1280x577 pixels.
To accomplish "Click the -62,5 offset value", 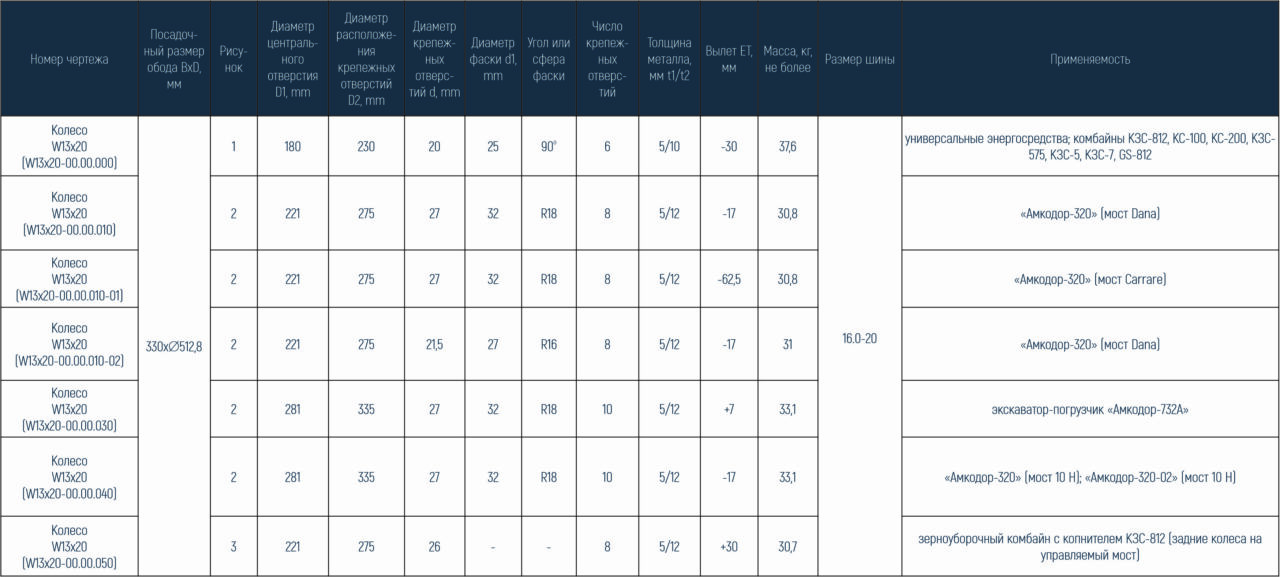I will 729,279.
